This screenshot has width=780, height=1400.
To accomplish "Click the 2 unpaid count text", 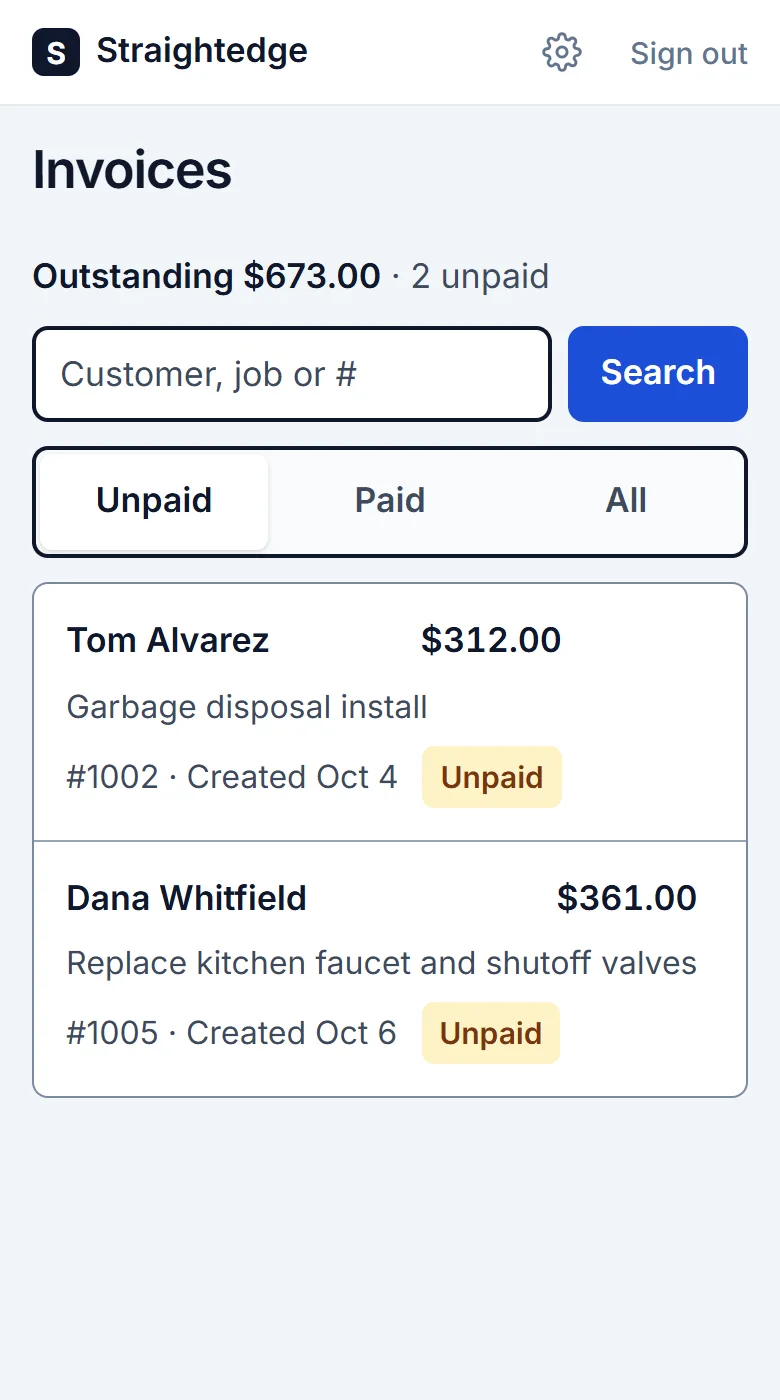I will pos(480,276).
